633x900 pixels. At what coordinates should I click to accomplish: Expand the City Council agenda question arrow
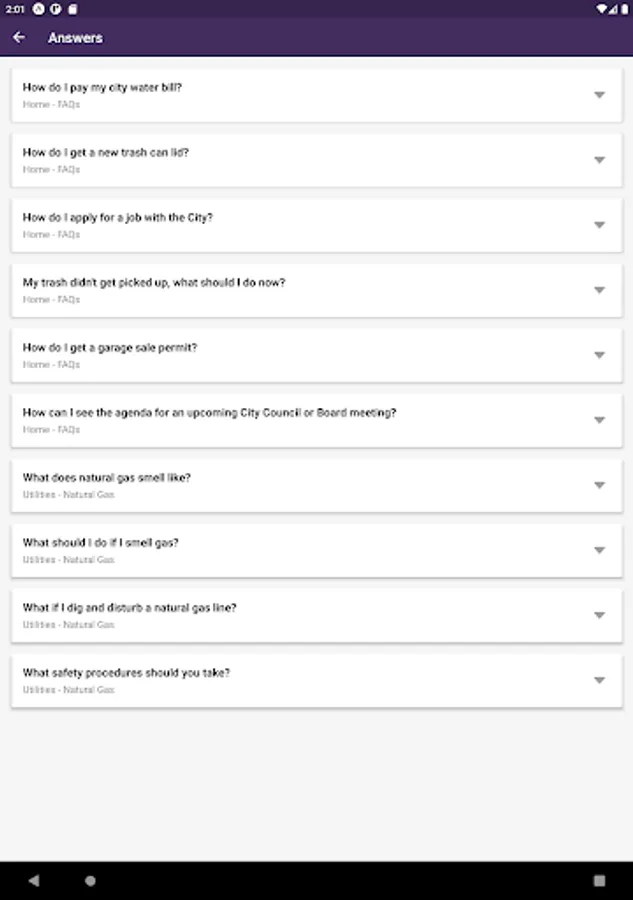click(599, 420)
